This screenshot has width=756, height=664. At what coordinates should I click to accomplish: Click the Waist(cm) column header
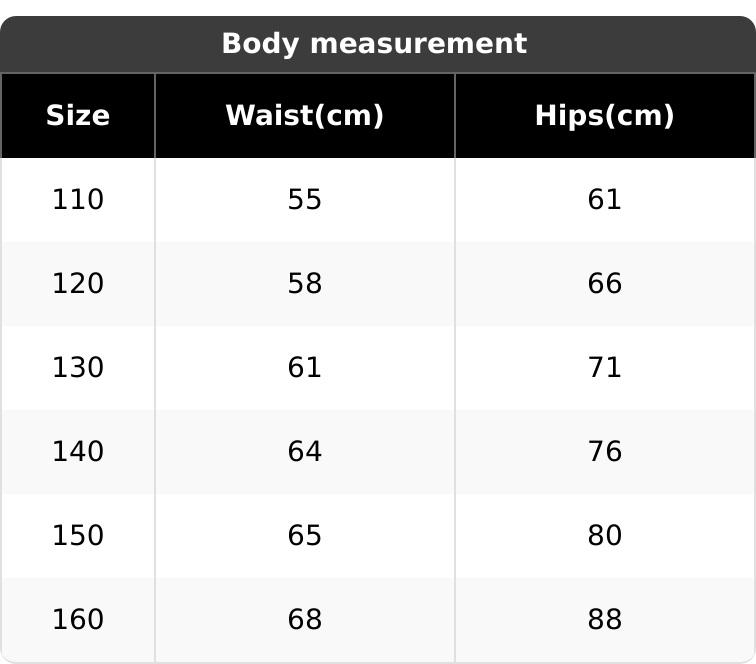304,116
